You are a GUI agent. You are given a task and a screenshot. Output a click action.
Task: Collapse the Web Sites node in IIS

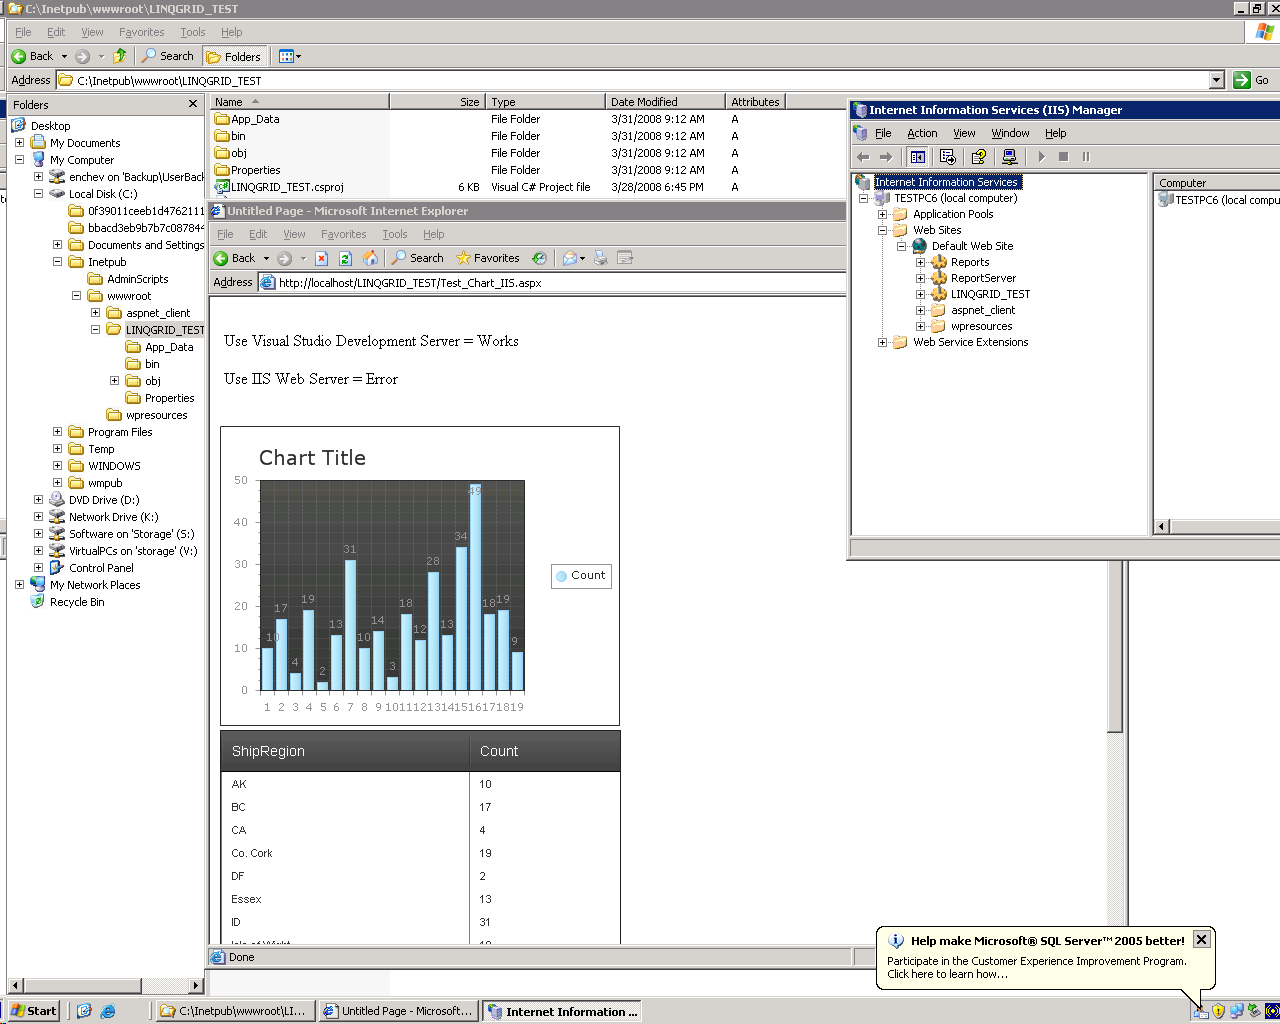coord(882,230)
